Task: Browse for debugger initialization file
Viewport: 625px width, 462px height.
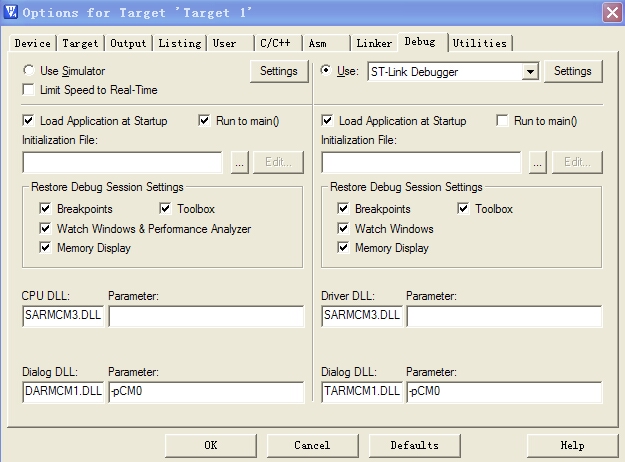Action: (538, 162)
